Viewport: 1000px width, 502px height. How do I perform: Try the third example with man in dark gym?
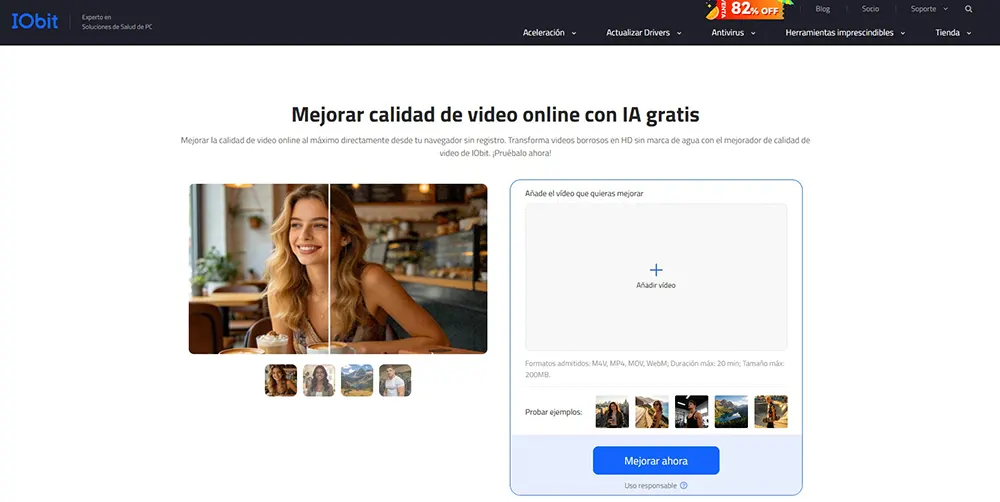691,411
